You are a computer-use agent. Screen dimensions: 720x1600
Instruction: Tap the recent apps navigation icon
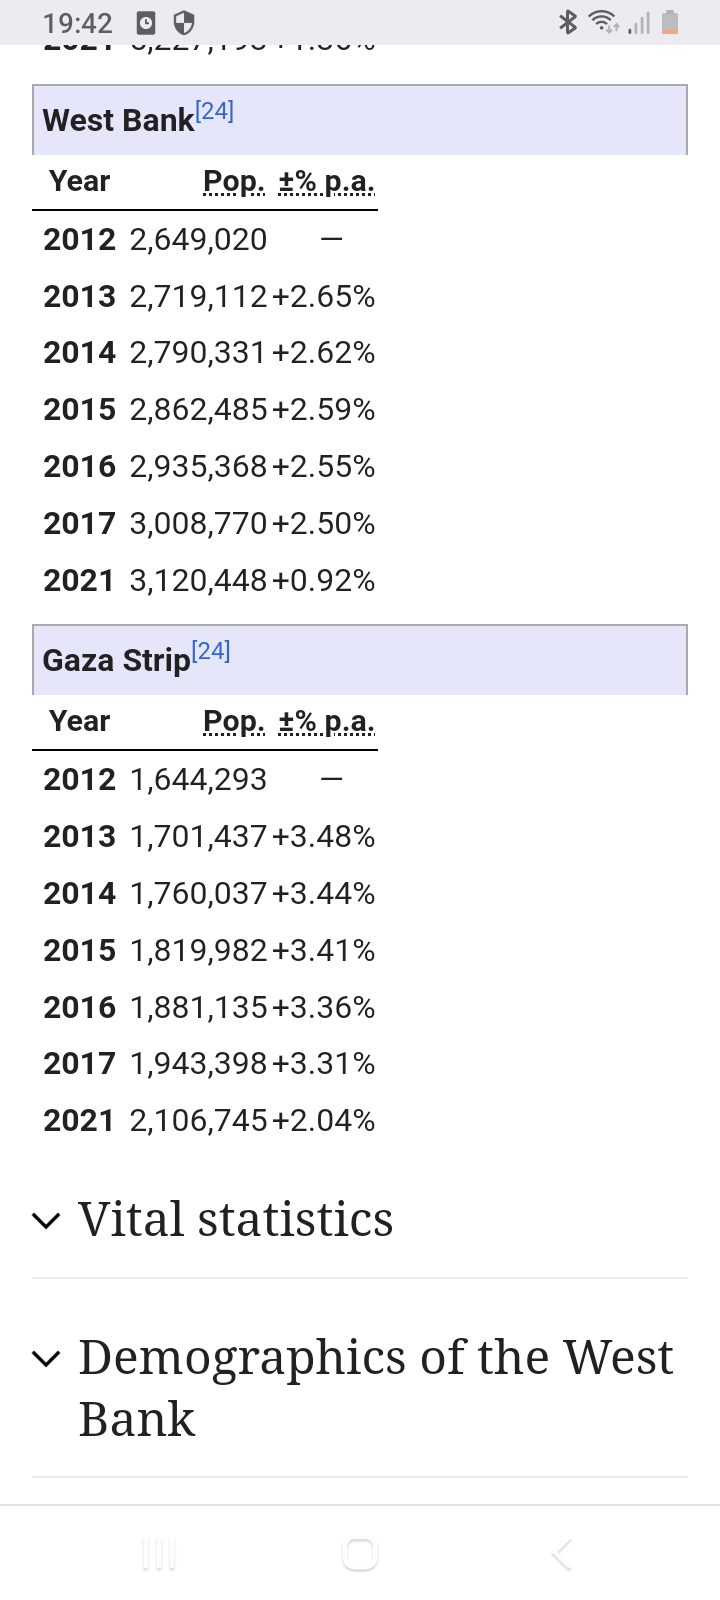pyautogui.click(x=159, y=1554)
